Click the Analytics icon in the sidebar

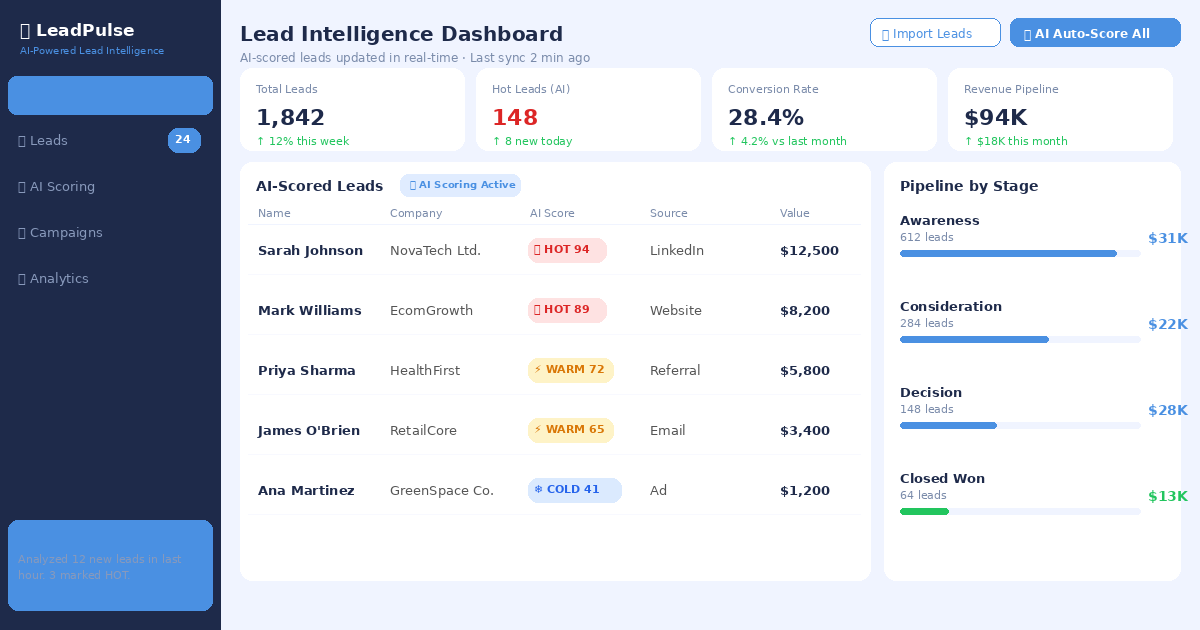(19, 278)
